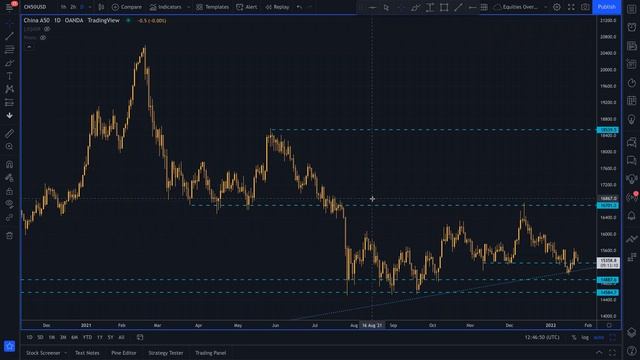This screenshot has height=360, width=640.
Task: Open the Indicators dialog
Action: point(165,7)
